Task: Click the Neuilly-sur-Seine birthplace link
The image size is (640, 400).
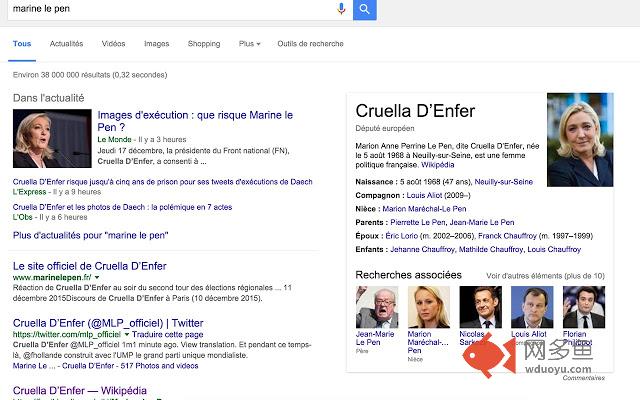Action: pyautogui.click(x=504, y=182)
